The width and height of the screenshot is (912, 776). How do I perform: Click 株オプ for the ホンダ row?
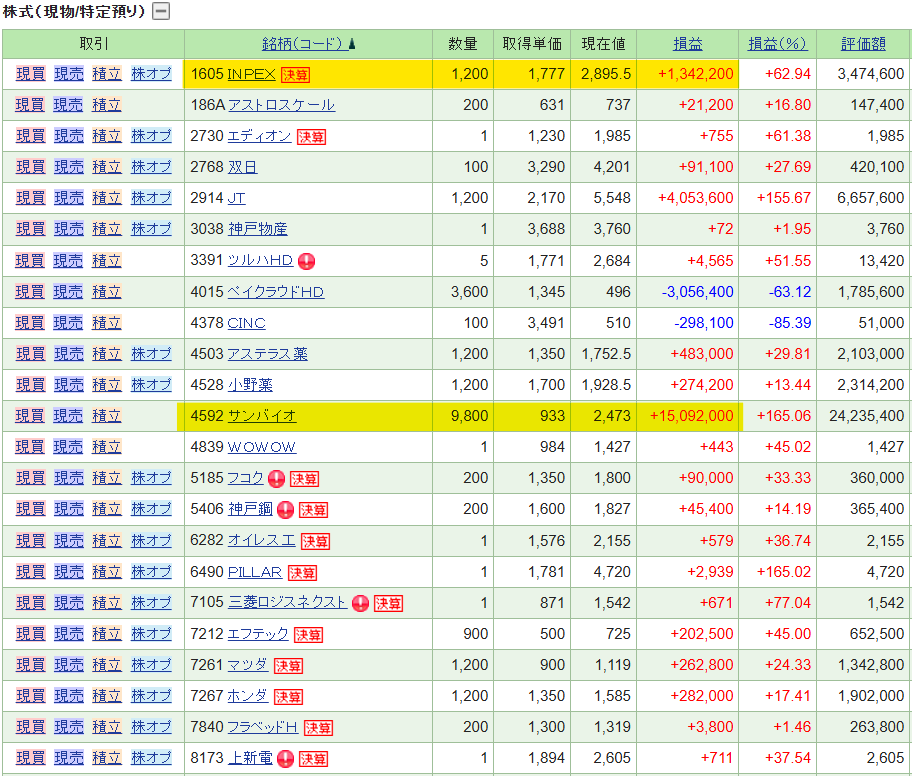coord(151,696)
